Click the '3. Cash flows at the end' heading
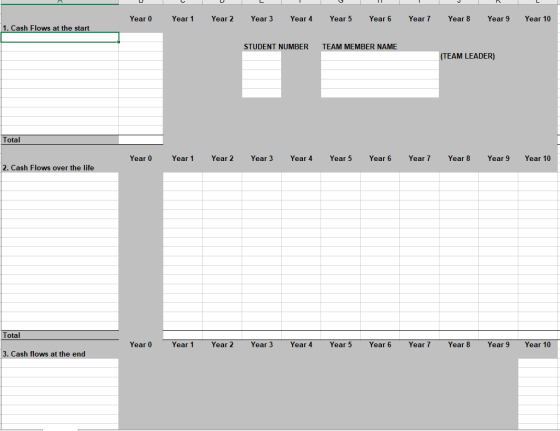 coord(44,354)
